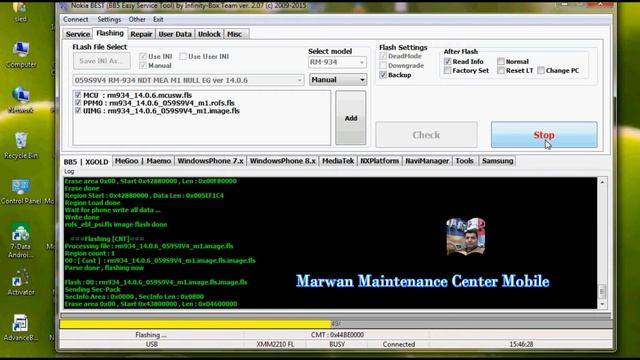Open the 7-Data Android recovery shortcut

tap(20, 241)
